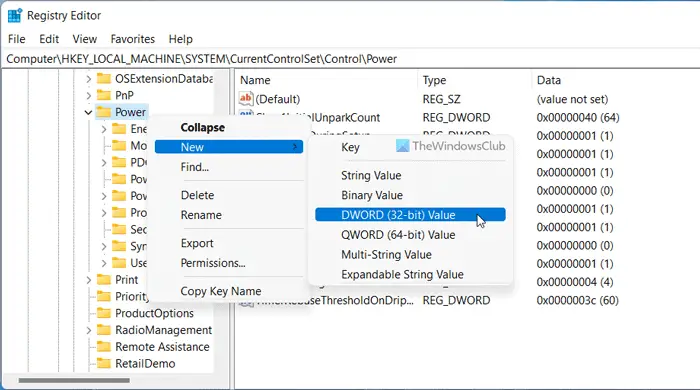700x390 pixels.
Task: Click the PnP folder icon
Action: coord(104,95)
